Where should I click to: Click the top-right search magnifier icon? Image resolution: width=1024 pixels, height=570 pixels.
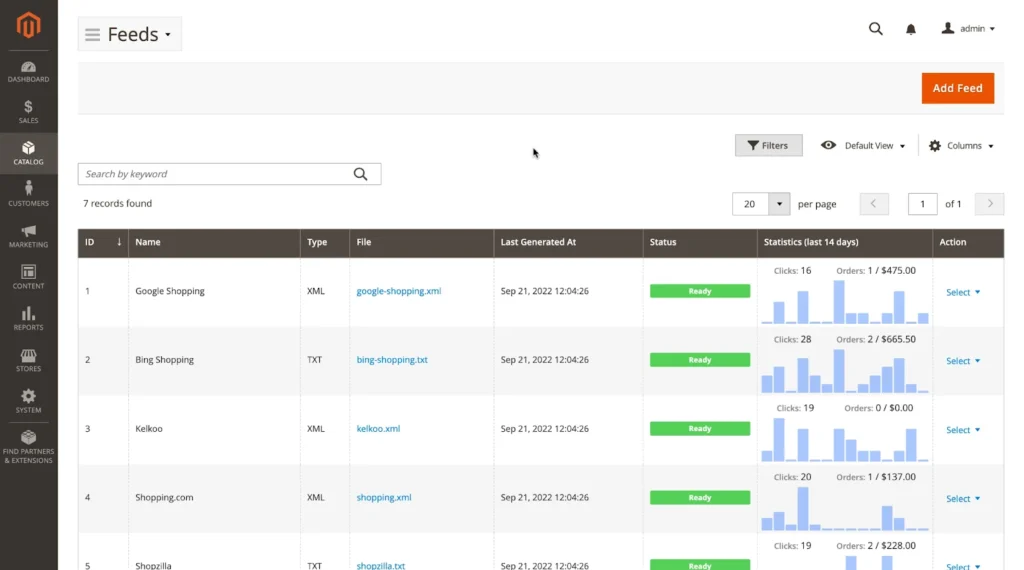(x=875, y=29)
